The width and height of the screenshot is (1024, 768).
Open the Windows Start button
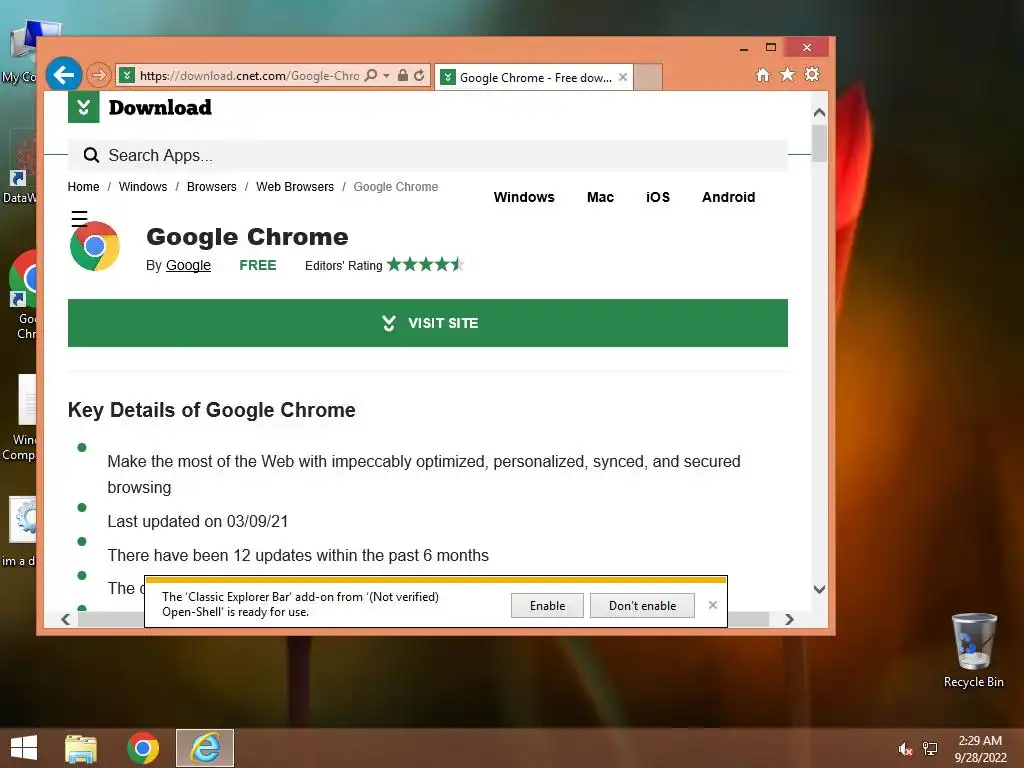click(x=24, y=748)
